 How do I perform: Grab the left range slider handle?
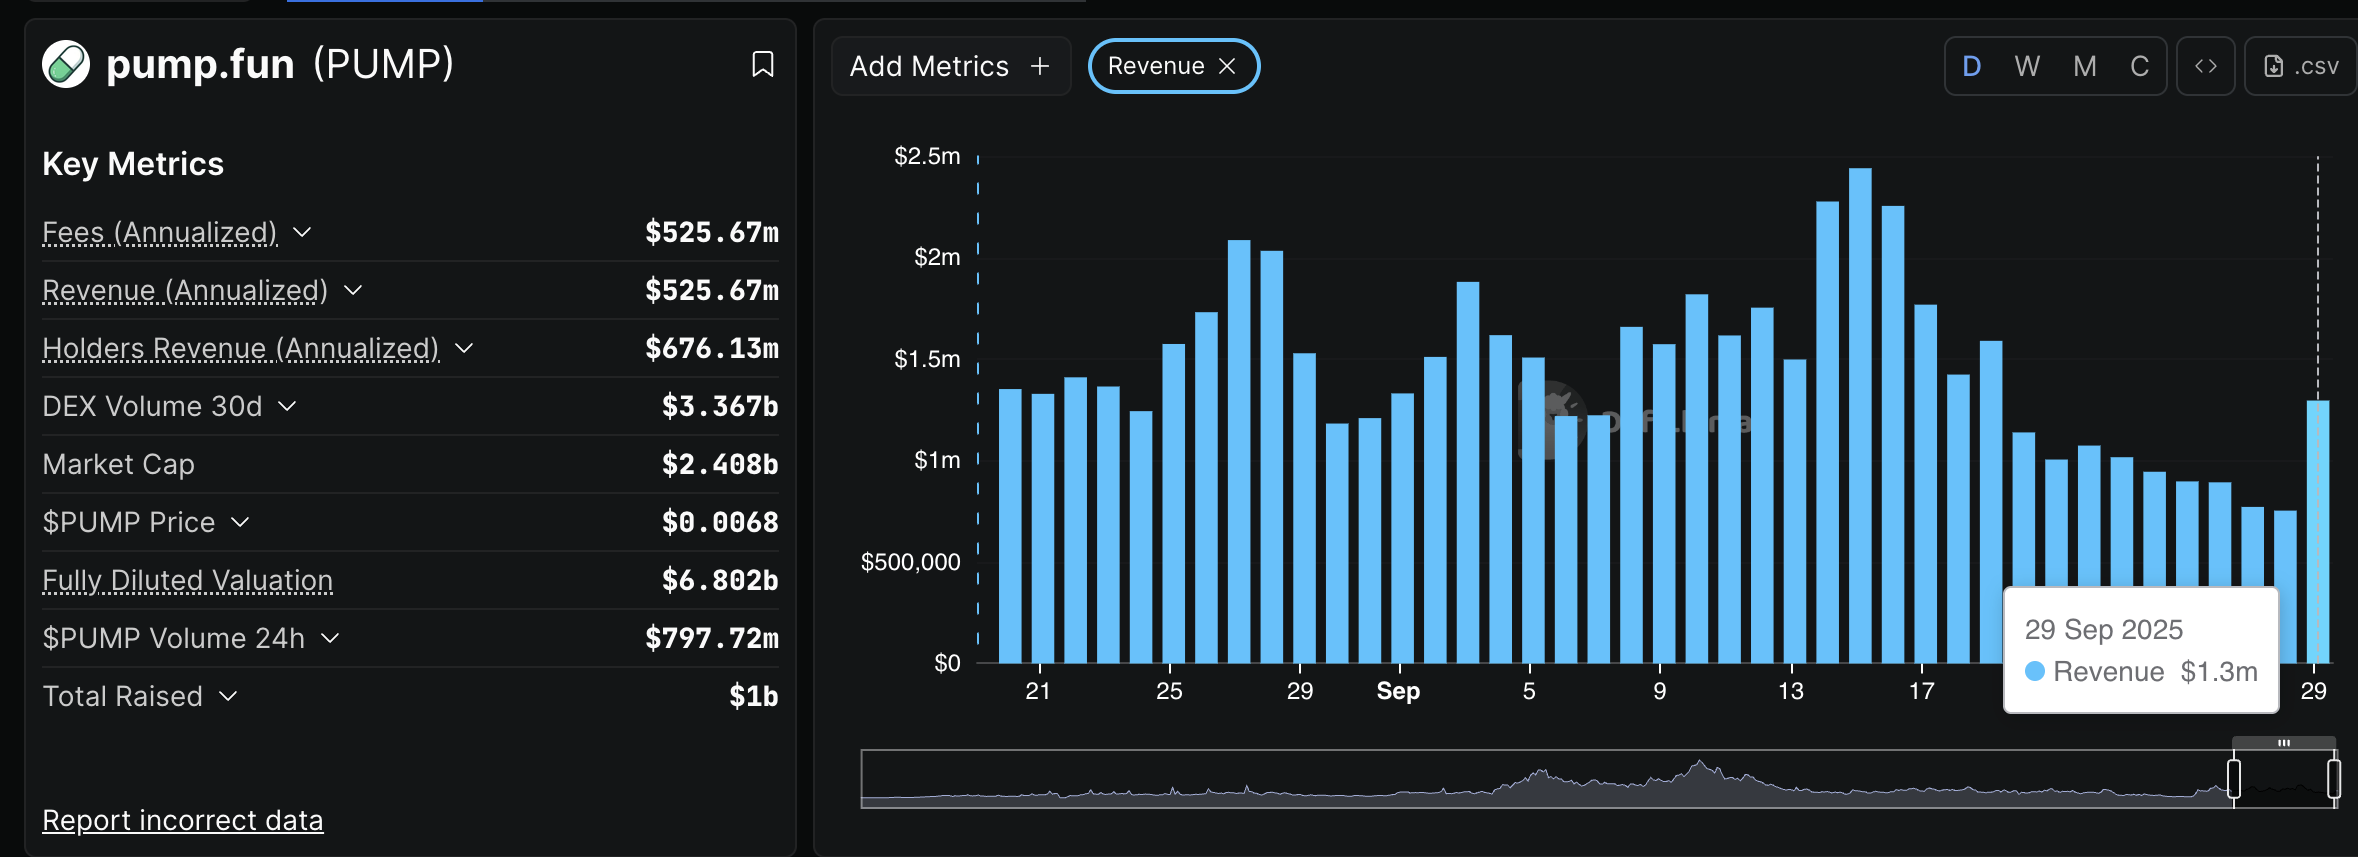click(2233, 778)
